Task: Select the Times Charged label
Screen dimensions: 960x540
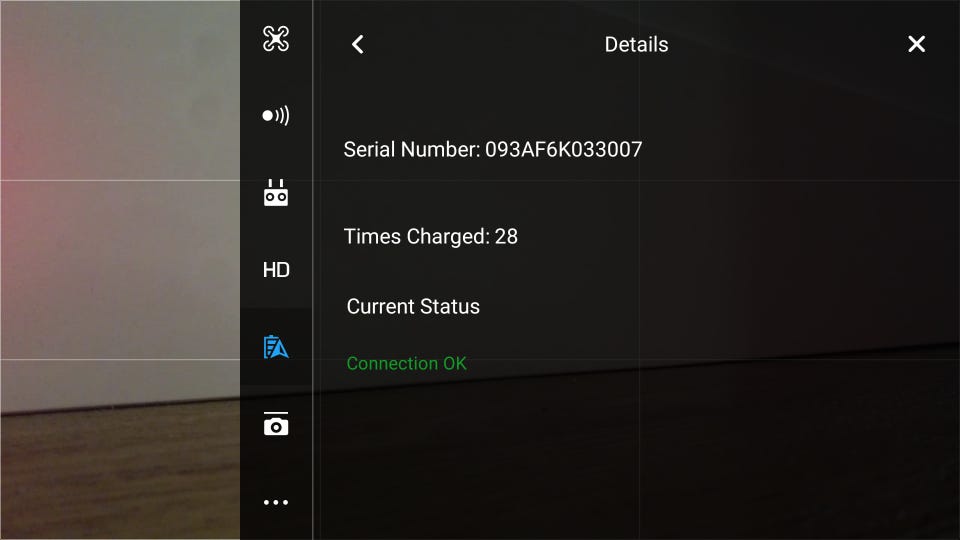Action: pyautogui.click(x=417, y=236)
